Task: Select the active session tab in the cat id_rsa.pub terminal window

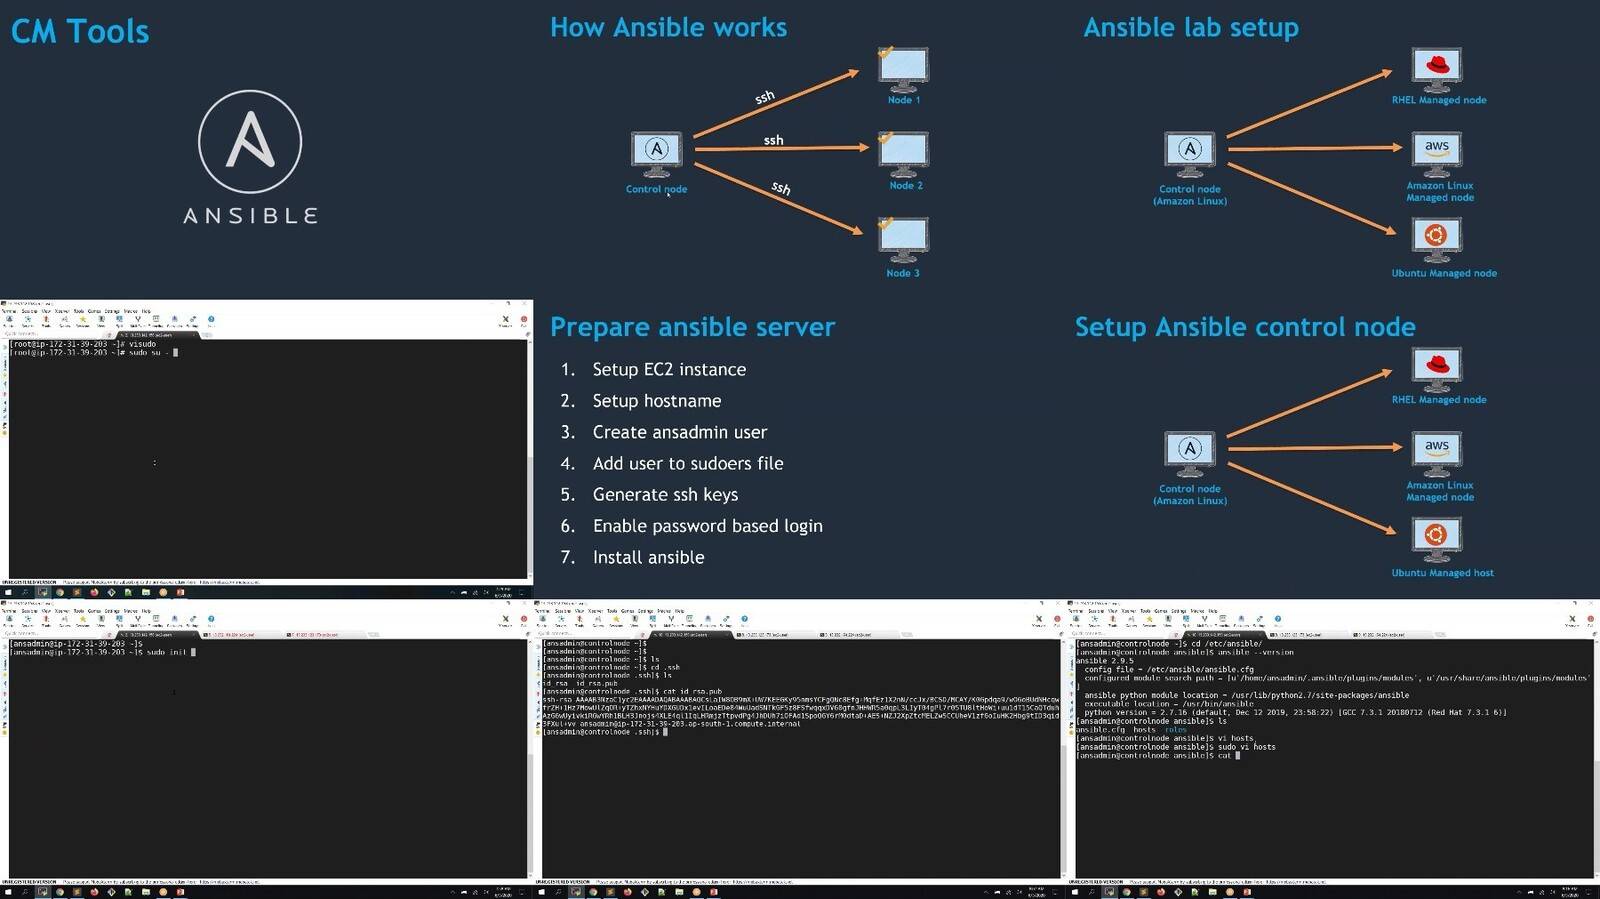Action: 691,635
